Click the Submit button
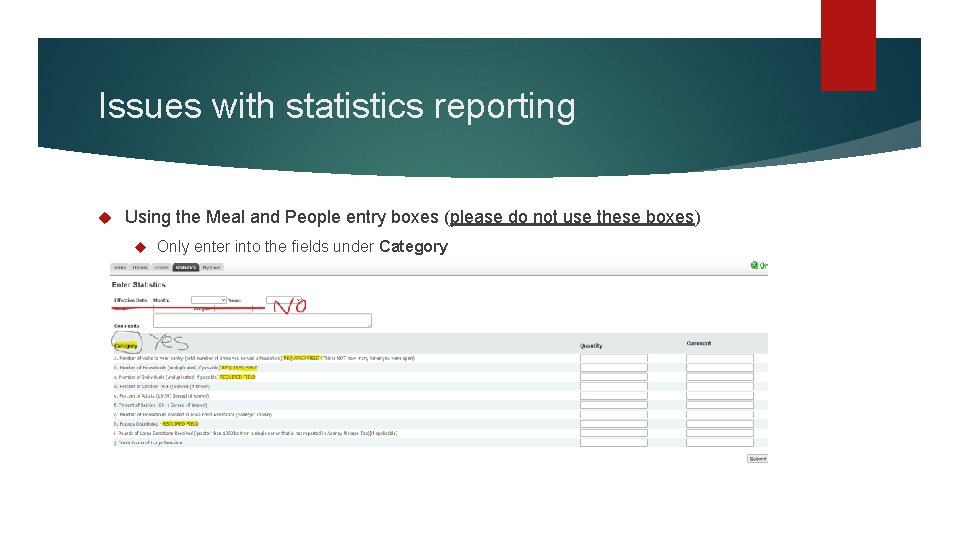The width and height of the screenshot is (960, 540). [x=757, y=459]
